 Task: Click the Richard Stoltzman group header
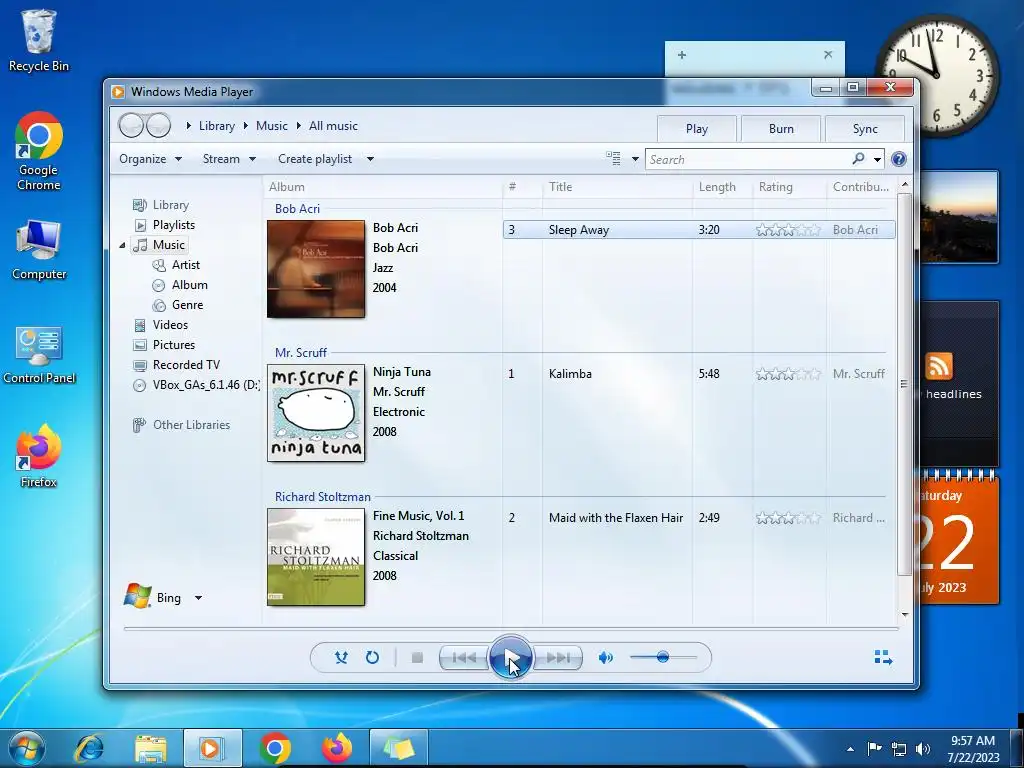pyautogui.click(x=323, y=497)
